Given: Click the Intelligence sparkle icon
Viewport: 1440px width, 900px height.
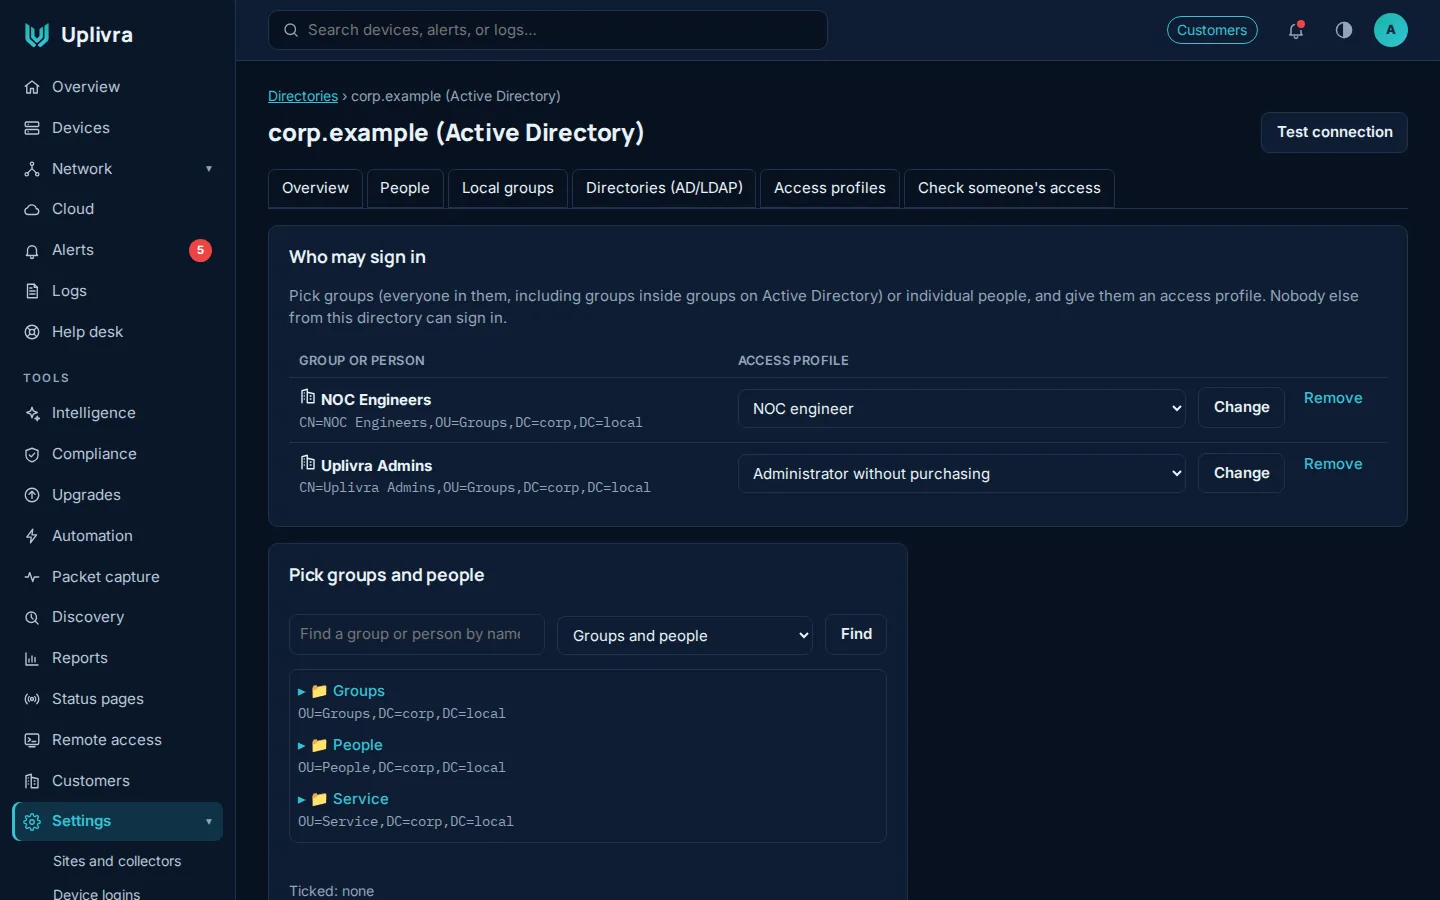Looking at the screenshot, I should pyautogui.click(x=32, y=413).
